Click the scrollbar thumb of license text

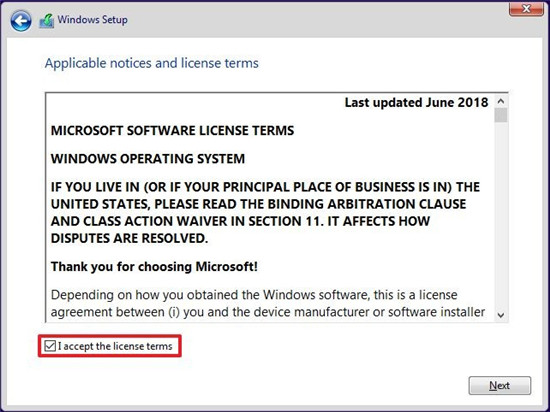[501, 115]
